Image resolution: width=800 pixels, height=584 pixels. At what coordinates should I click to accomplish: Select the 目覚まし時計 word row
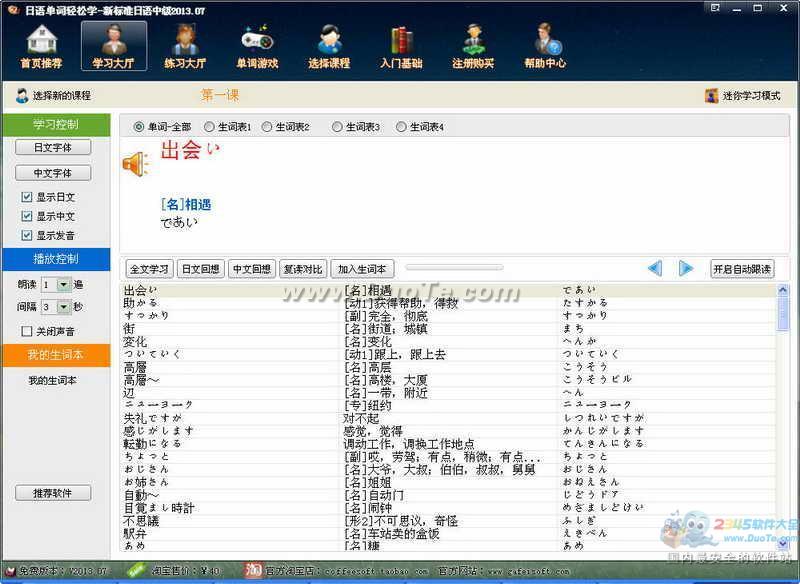point(449,507)
